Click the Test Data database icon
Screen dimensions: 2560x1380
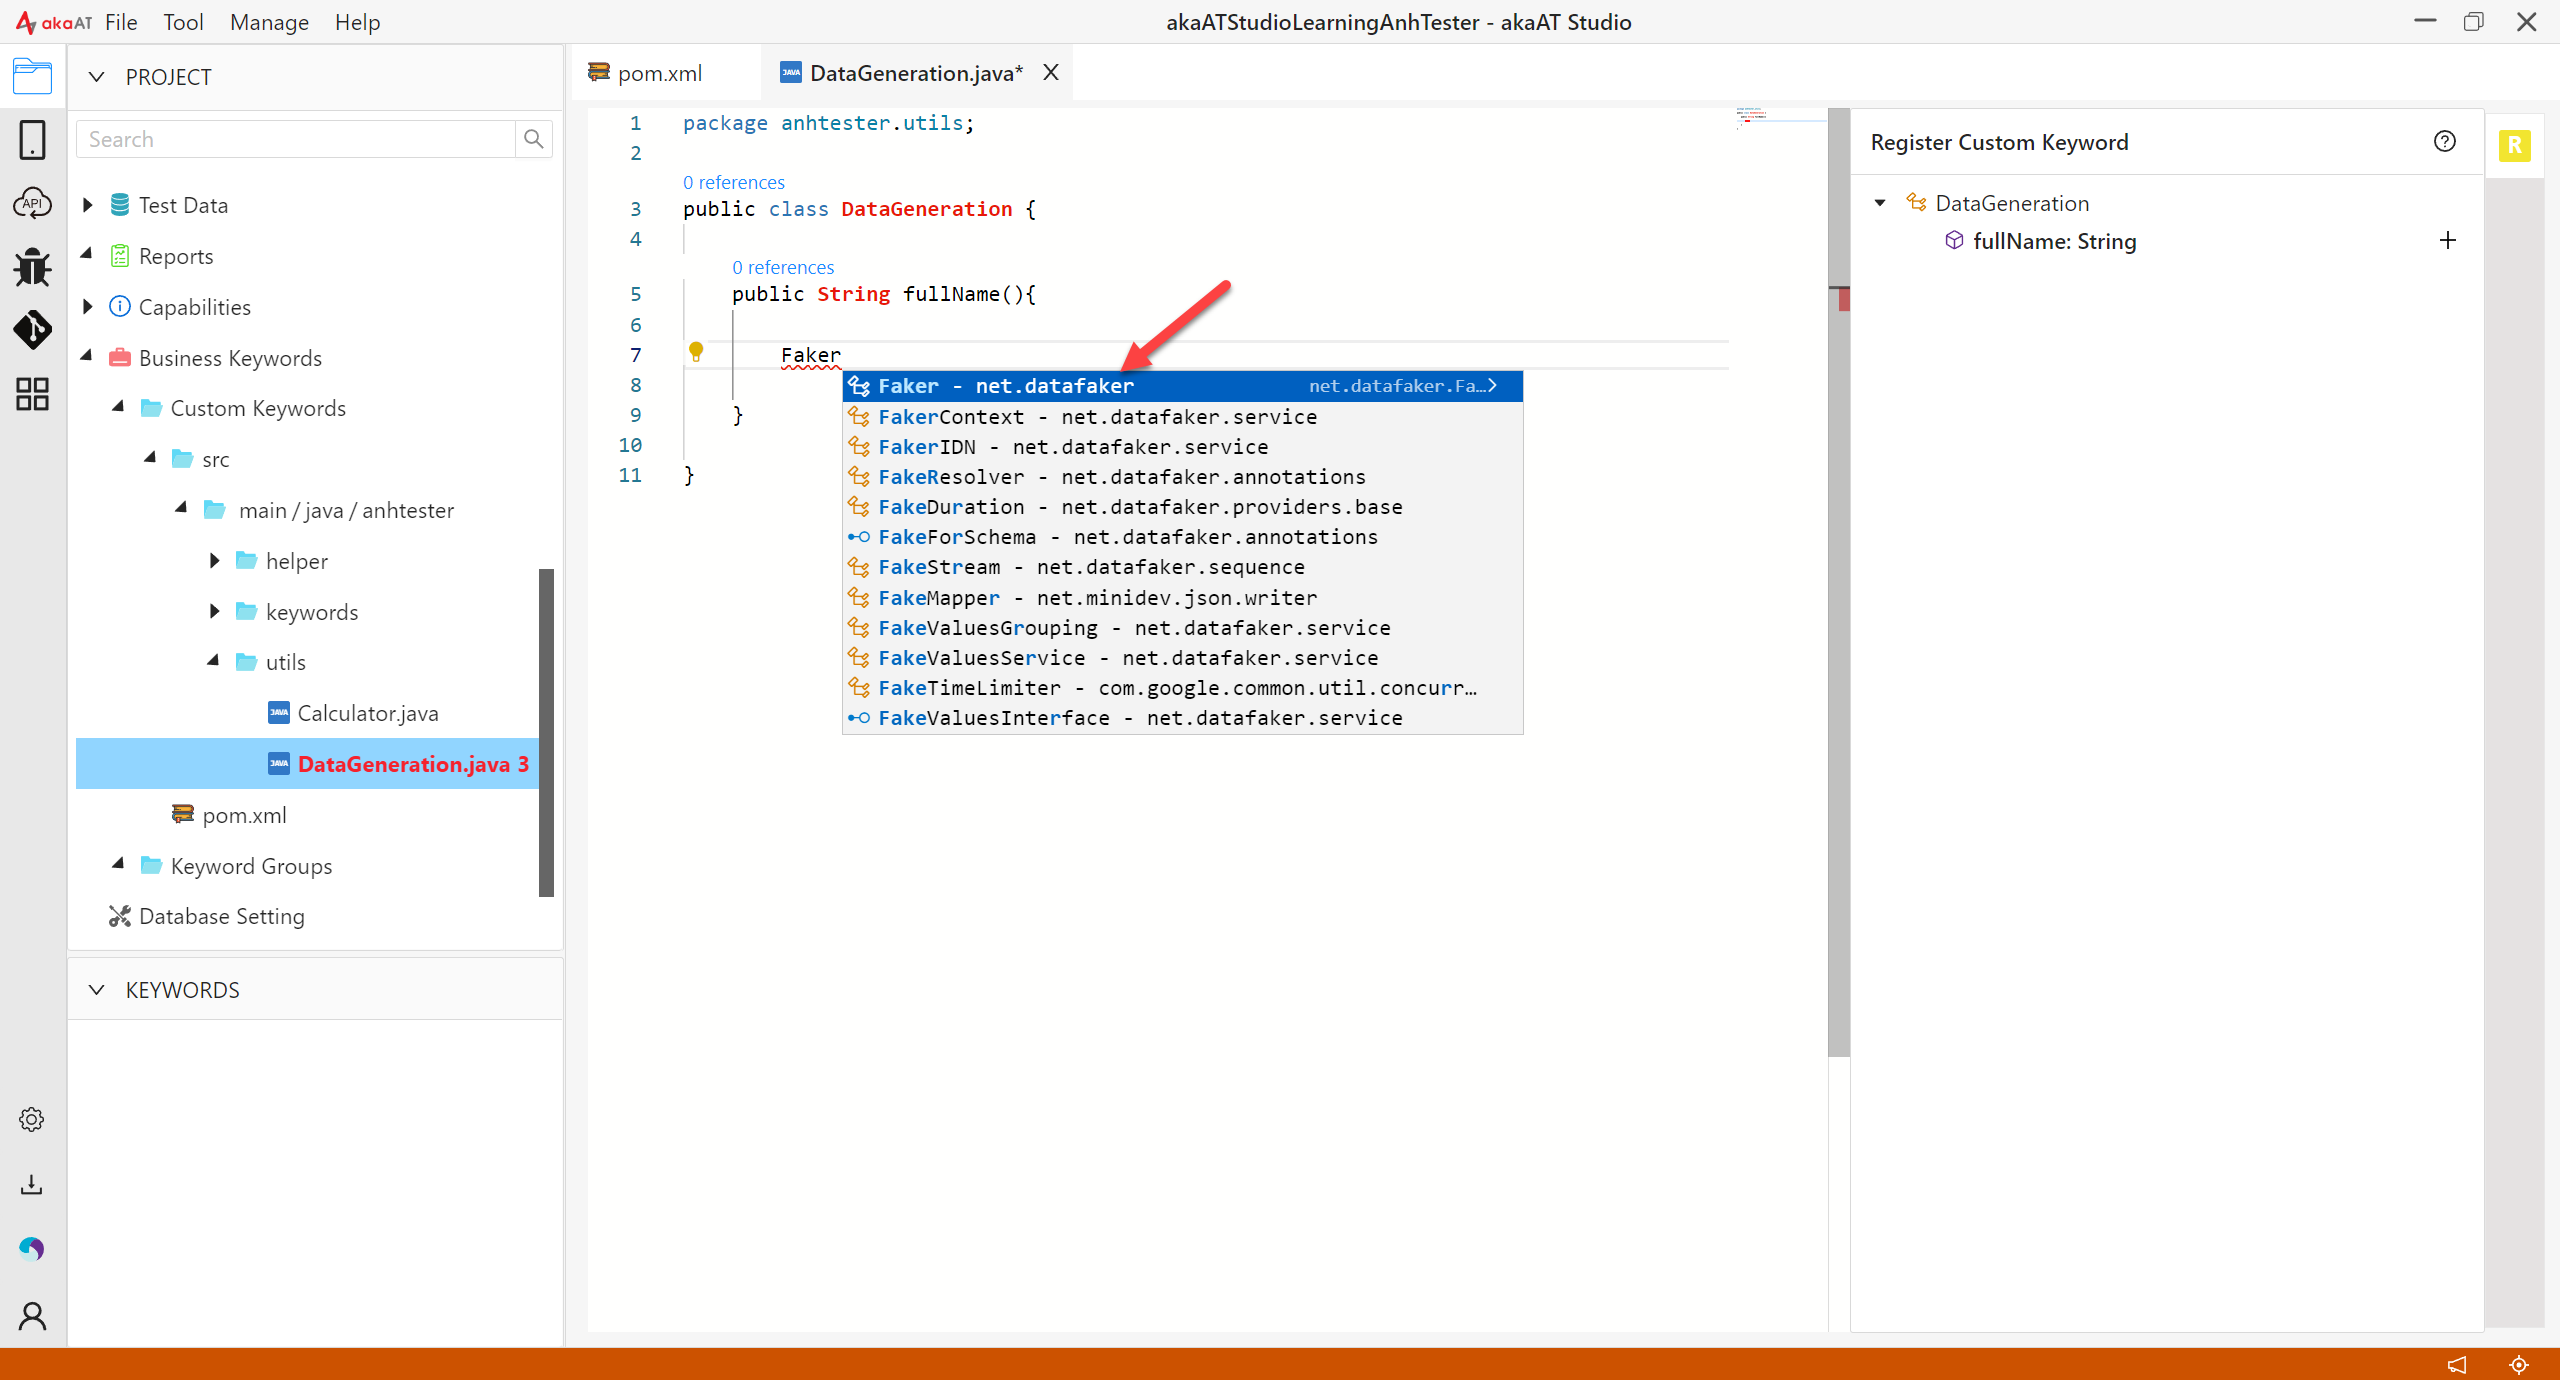(x=120, y=205)
